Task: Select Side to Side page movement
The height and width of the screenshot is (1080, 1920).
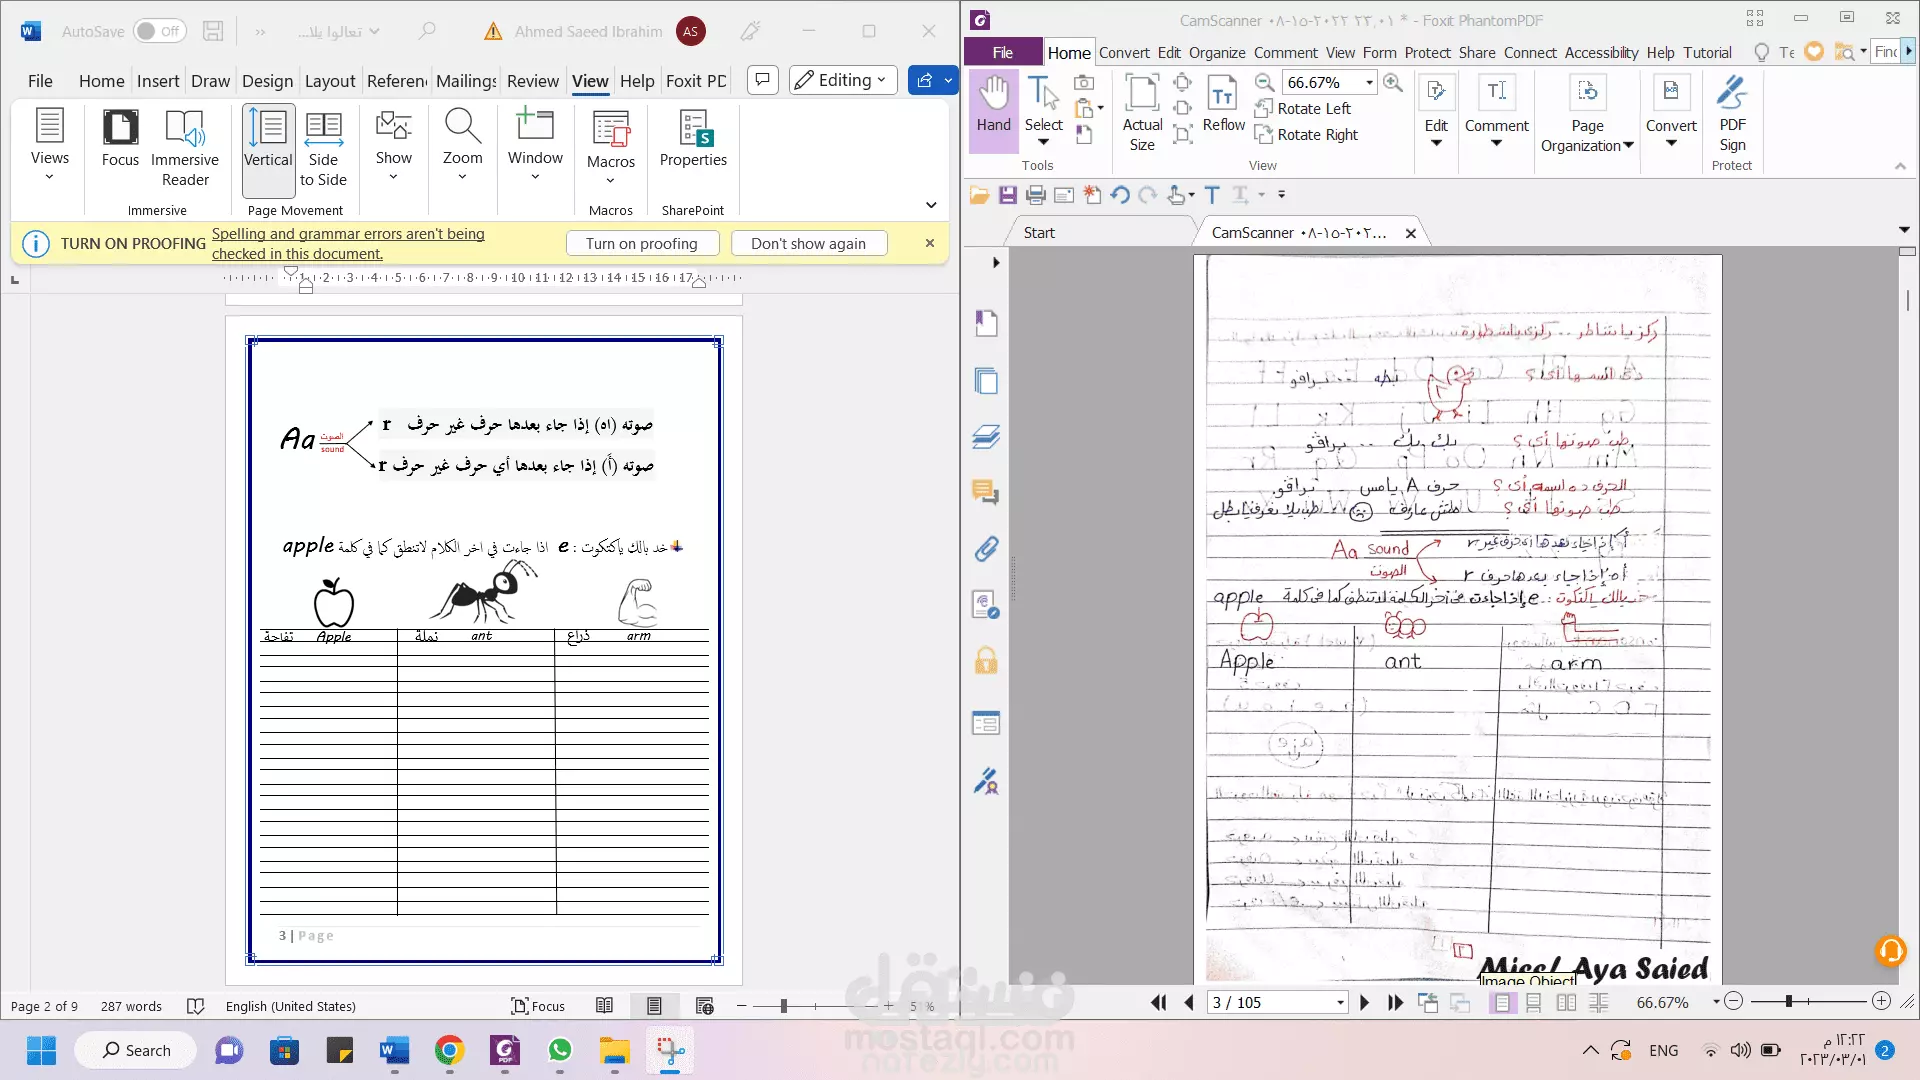Action: pyautogui.click(x=323, y=147)
